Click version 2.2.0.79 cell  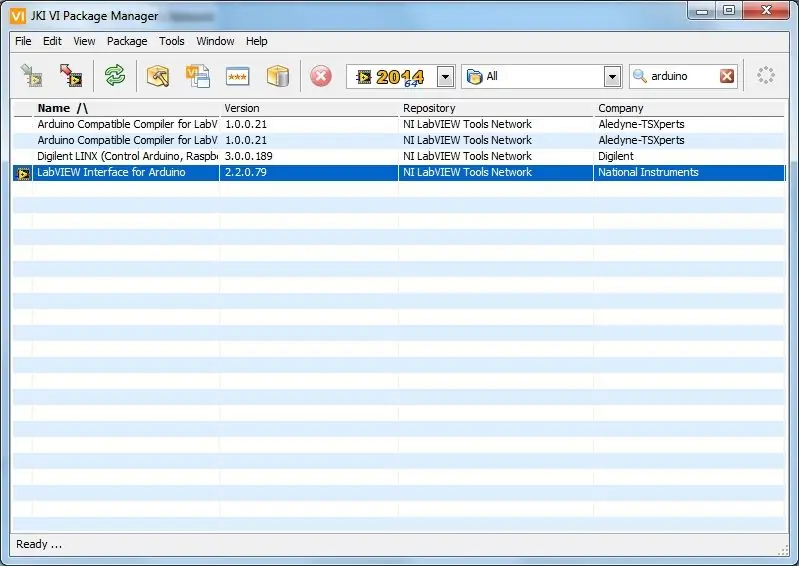pyautogui.click(x=246, y=172)
